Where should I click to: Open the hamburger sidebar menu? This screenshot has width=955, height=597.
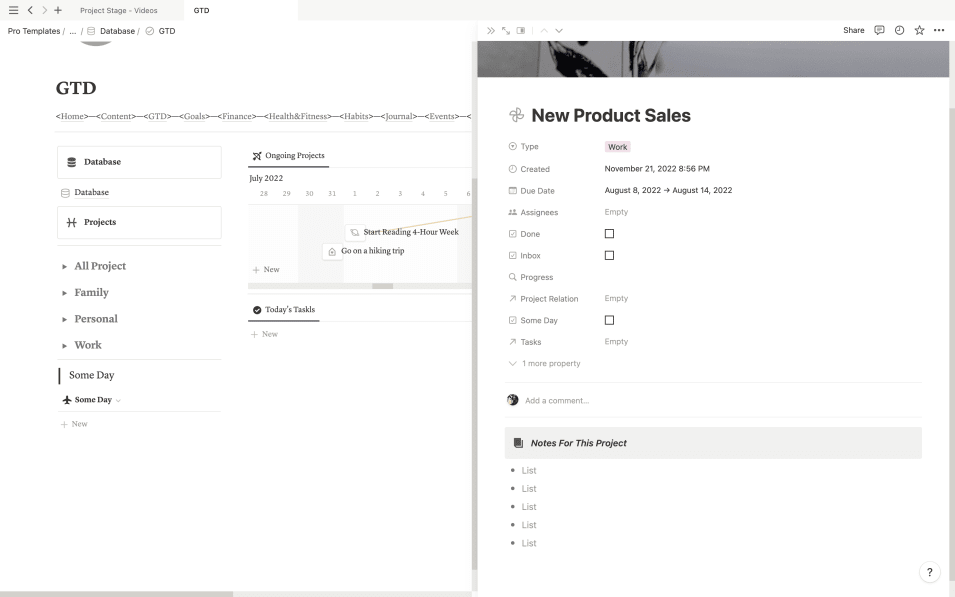pos(13,10)
